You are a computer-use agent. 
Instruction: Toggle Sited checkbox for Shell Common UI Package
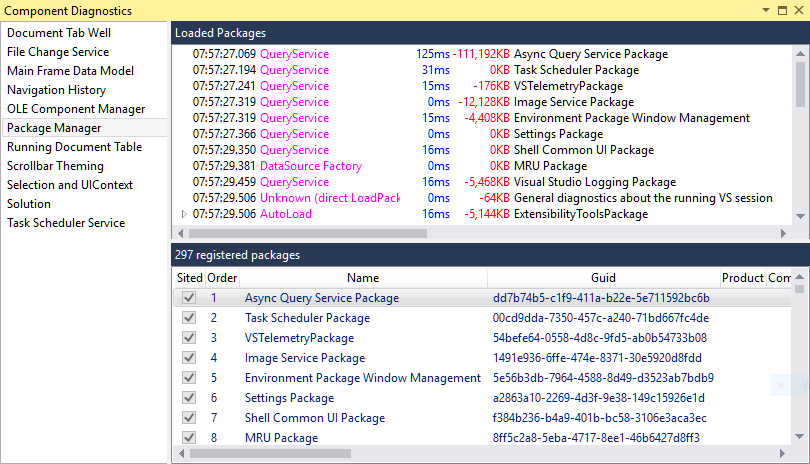tap(189, 417)
